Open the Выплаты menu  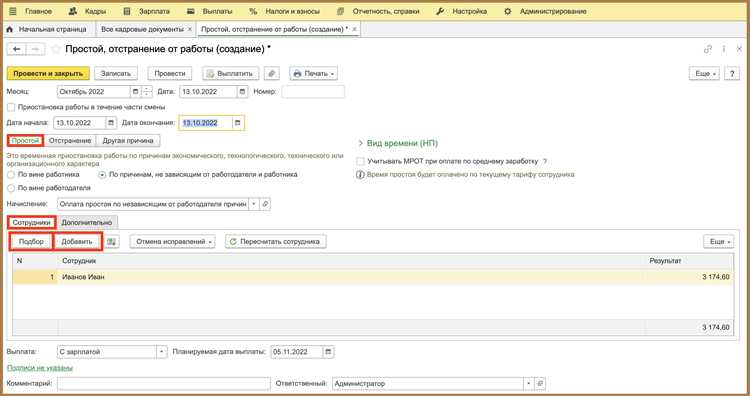pos(210,11)
